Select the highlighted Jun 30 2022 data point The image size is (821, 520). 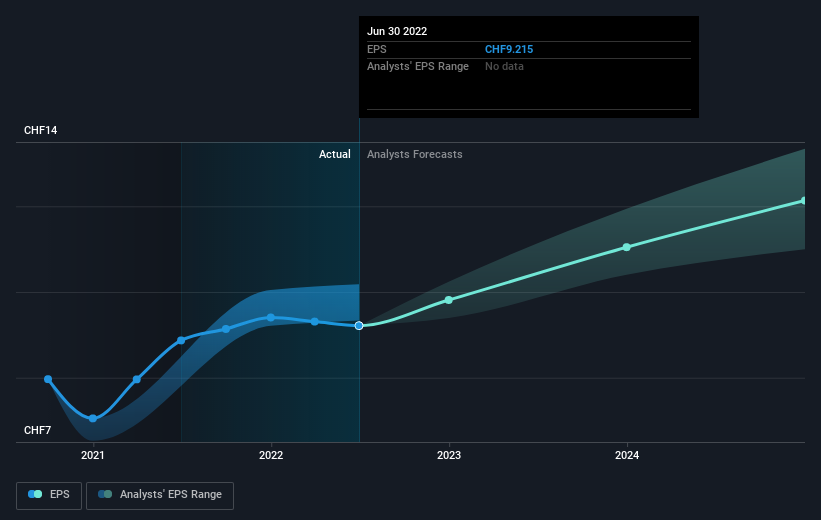click(359, 326)
